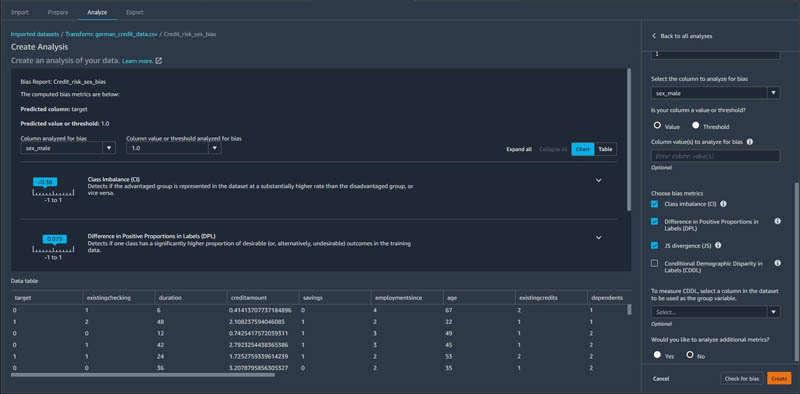Click info icon for Difference in Positive Proportions
The width and height of the screenshot is (800, 394).
click(778, 221)
